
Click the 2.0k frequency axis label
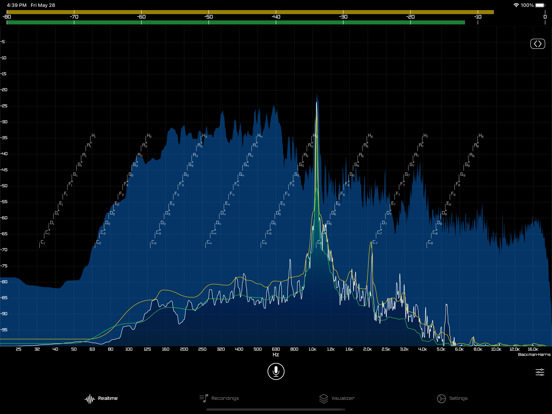[x=367, y=349]
